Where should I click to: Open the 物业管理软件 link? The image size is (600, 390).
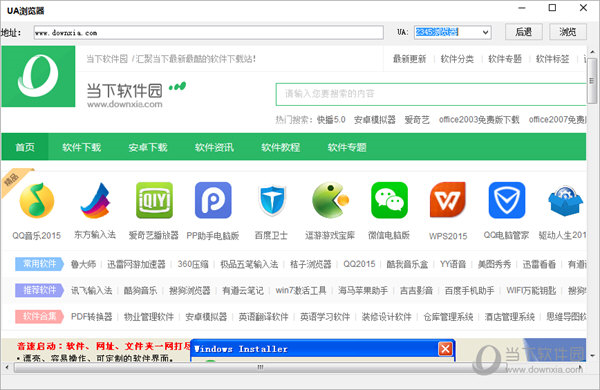point(149,317)
